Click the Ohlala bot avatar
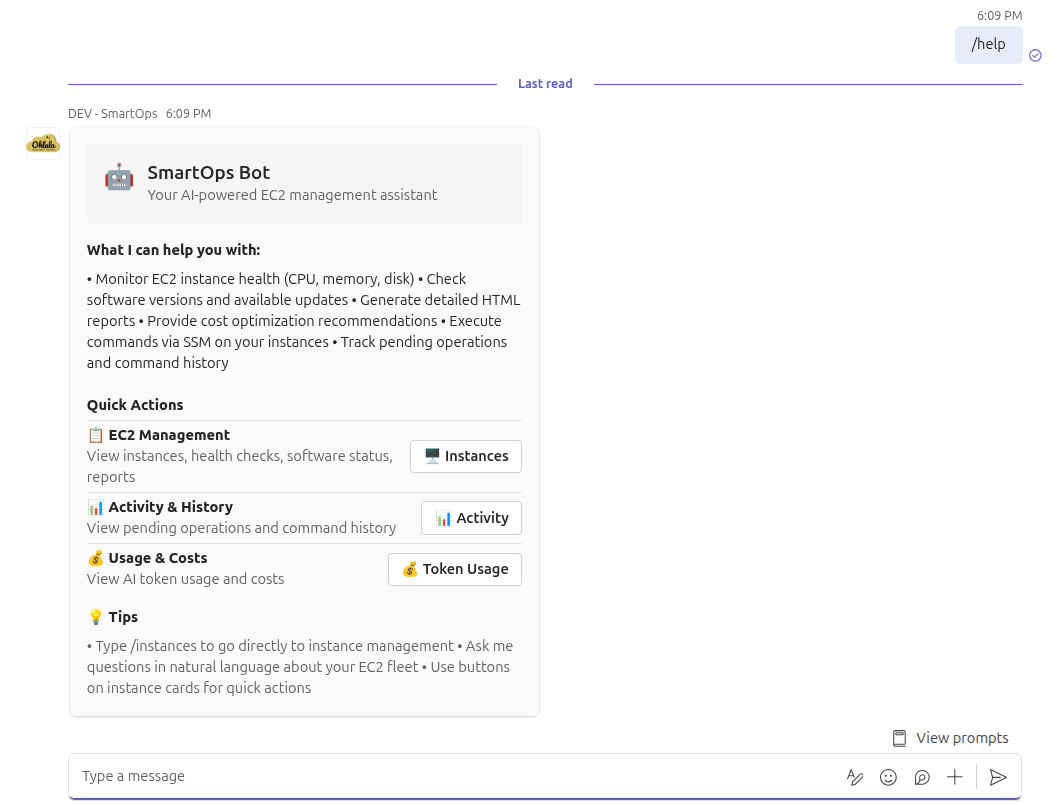1060x805 pixels. pyautogui.click(x=42, y=142)
